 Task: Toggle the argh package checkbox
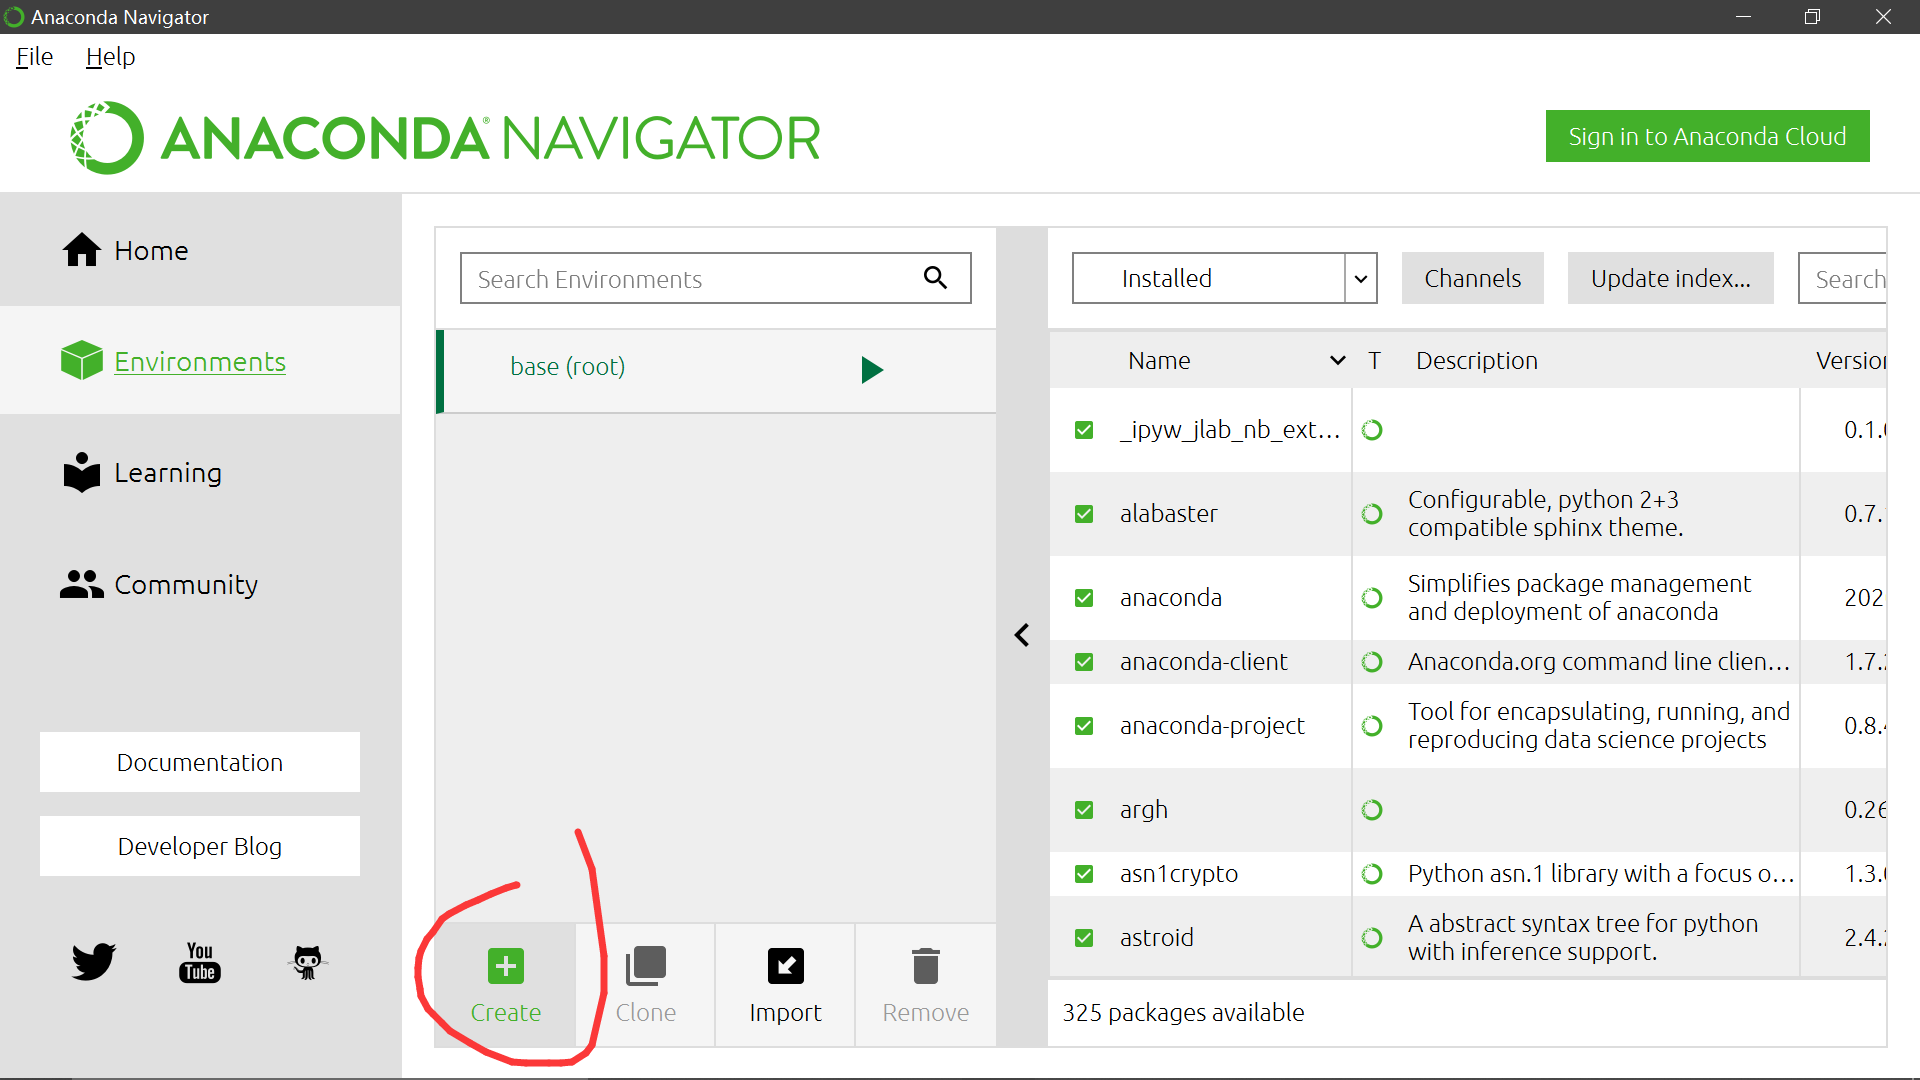pos(1084,810)
